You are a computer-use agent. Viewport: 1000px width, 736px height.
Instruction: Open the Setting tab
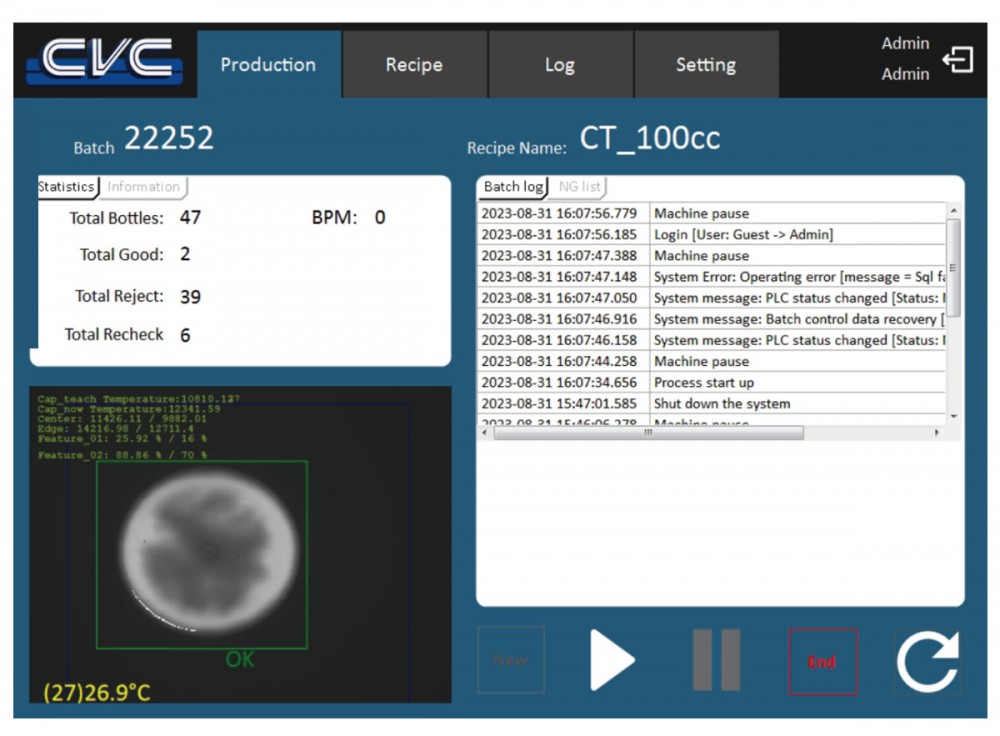pos(705,65)
